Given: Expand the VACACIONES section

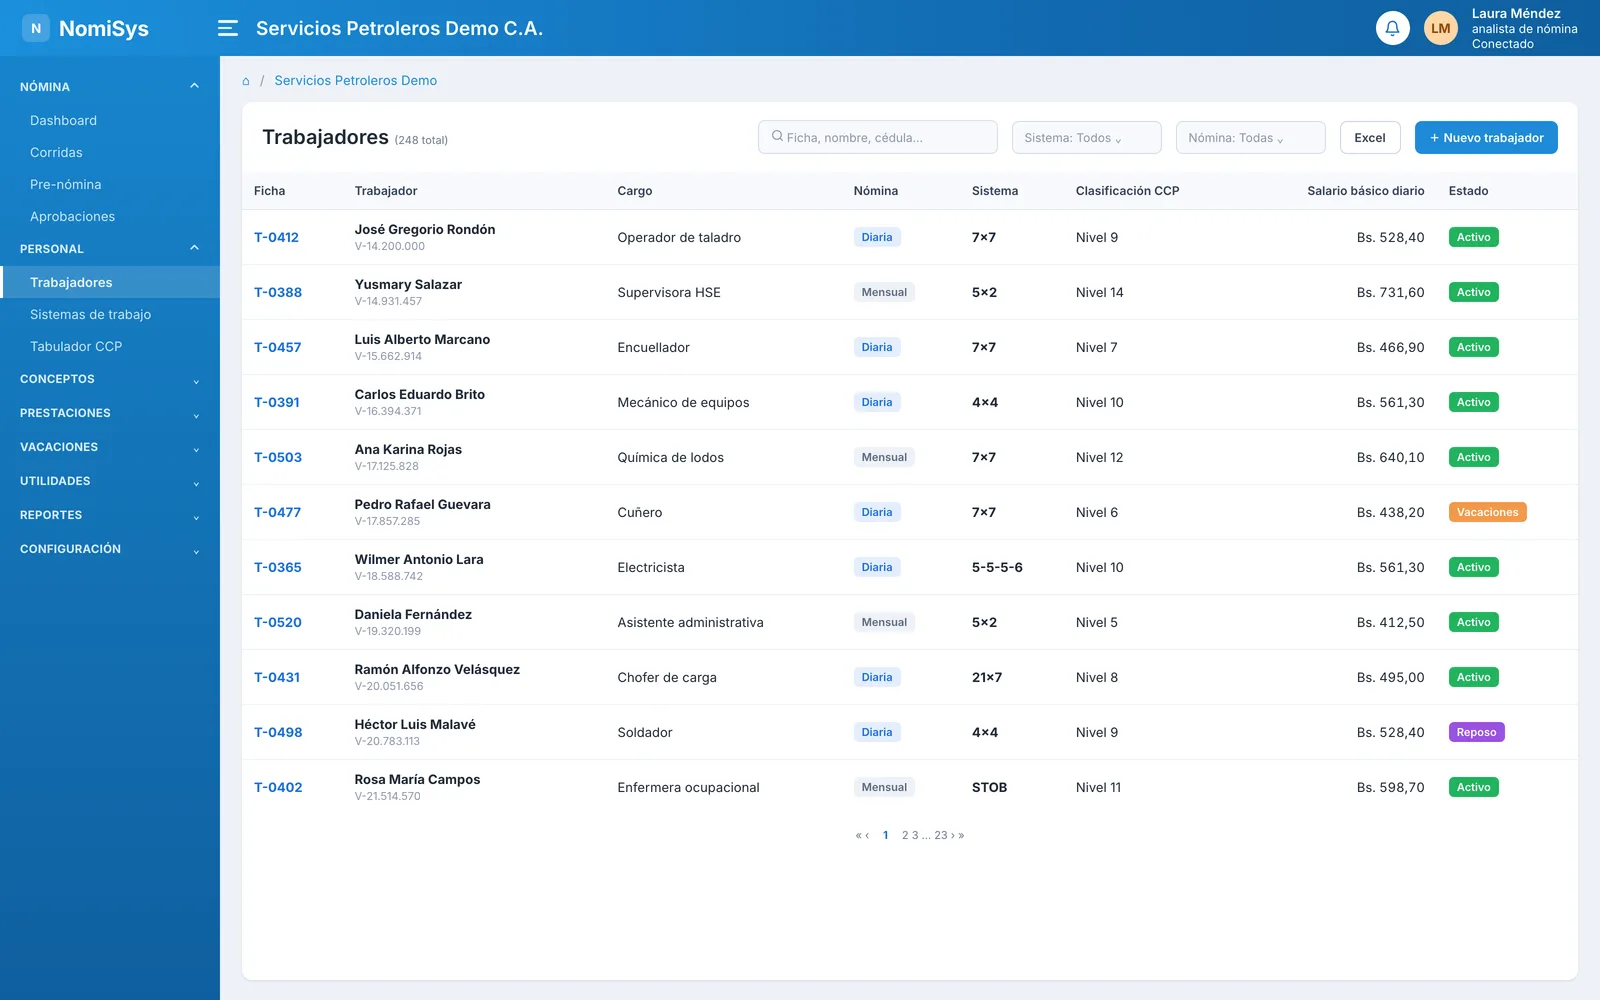Looking at the screenshot, I should tap(110, 447).
